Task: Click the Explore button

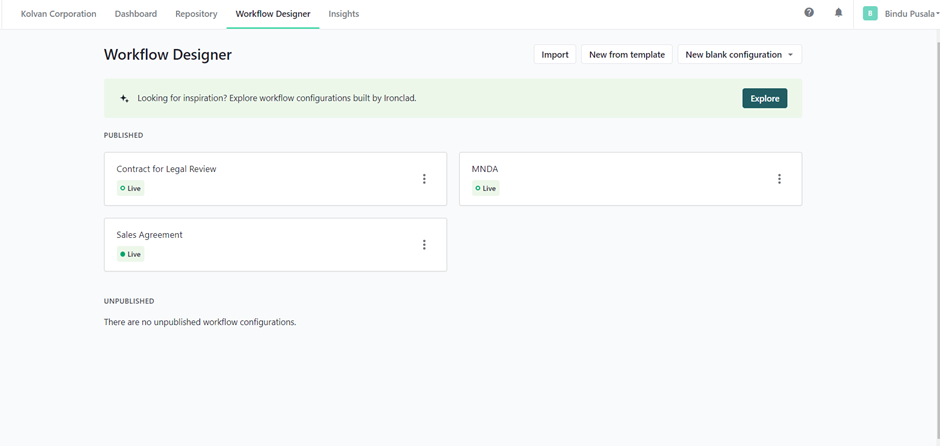Action: [x=764, y=98]
